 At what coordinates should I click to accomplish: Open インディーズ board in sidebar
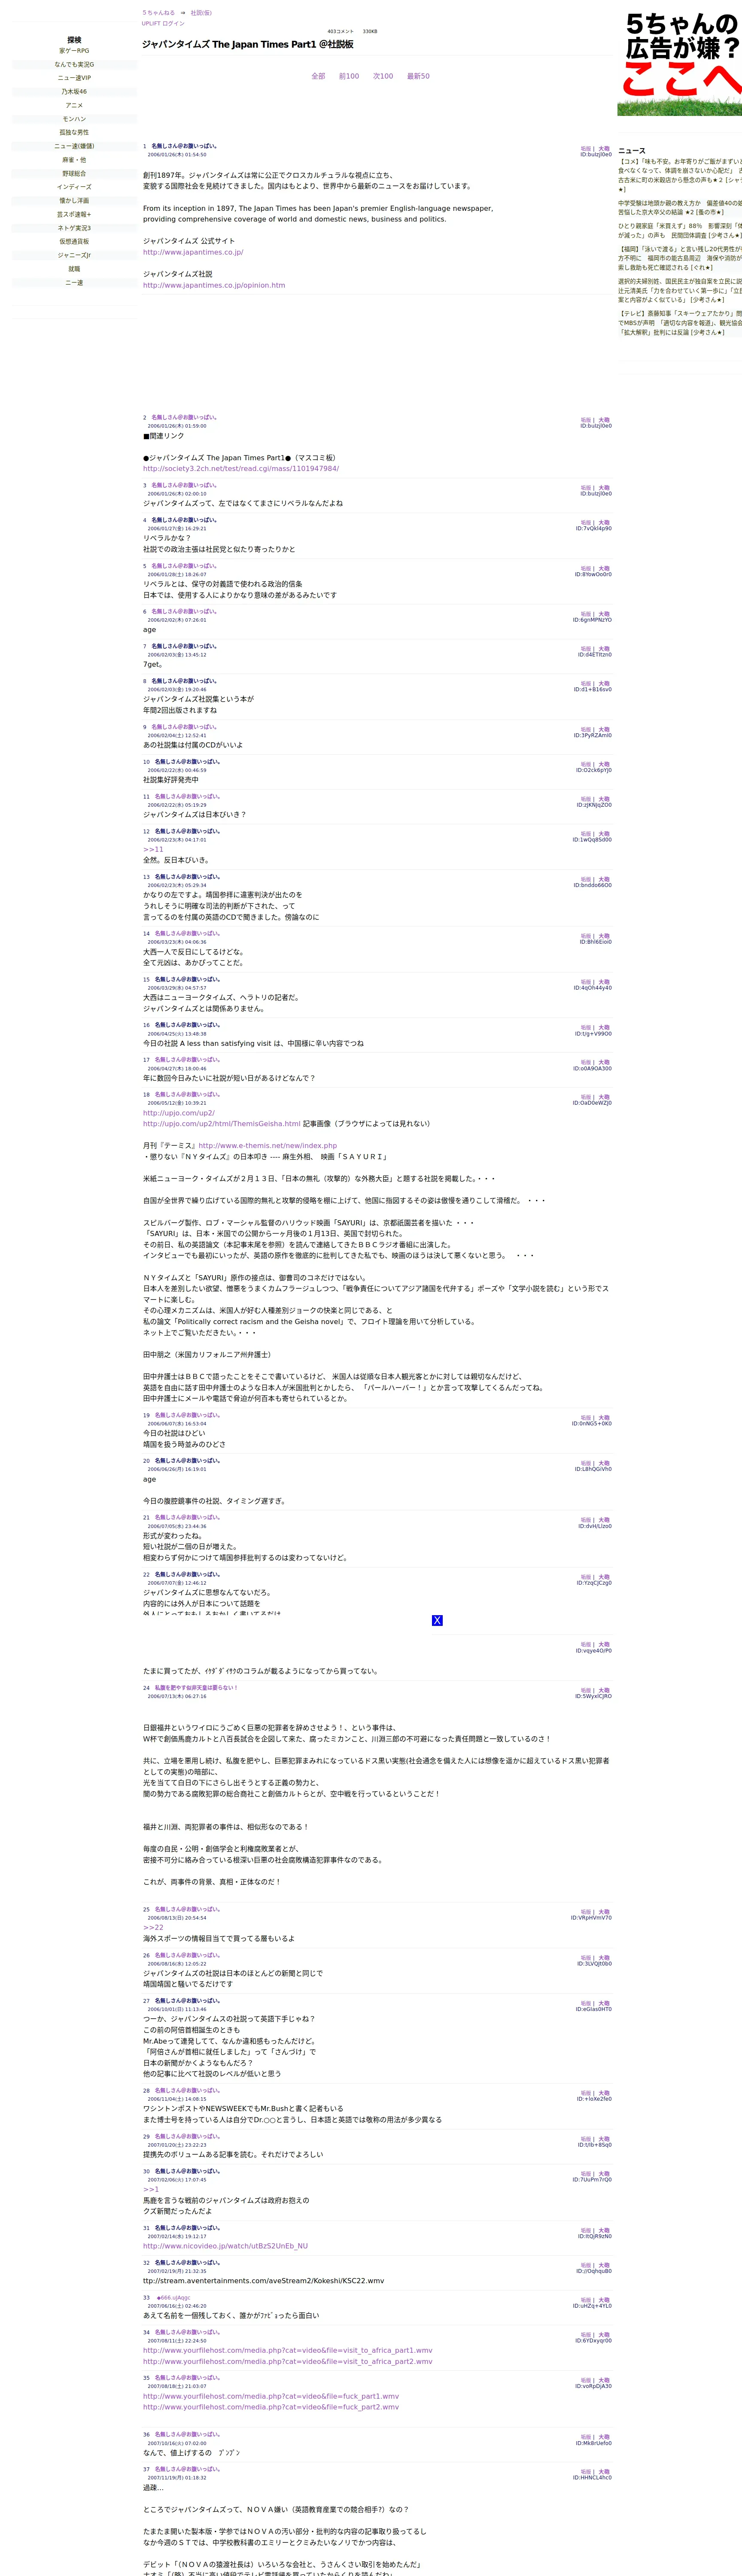pos(74,187)
